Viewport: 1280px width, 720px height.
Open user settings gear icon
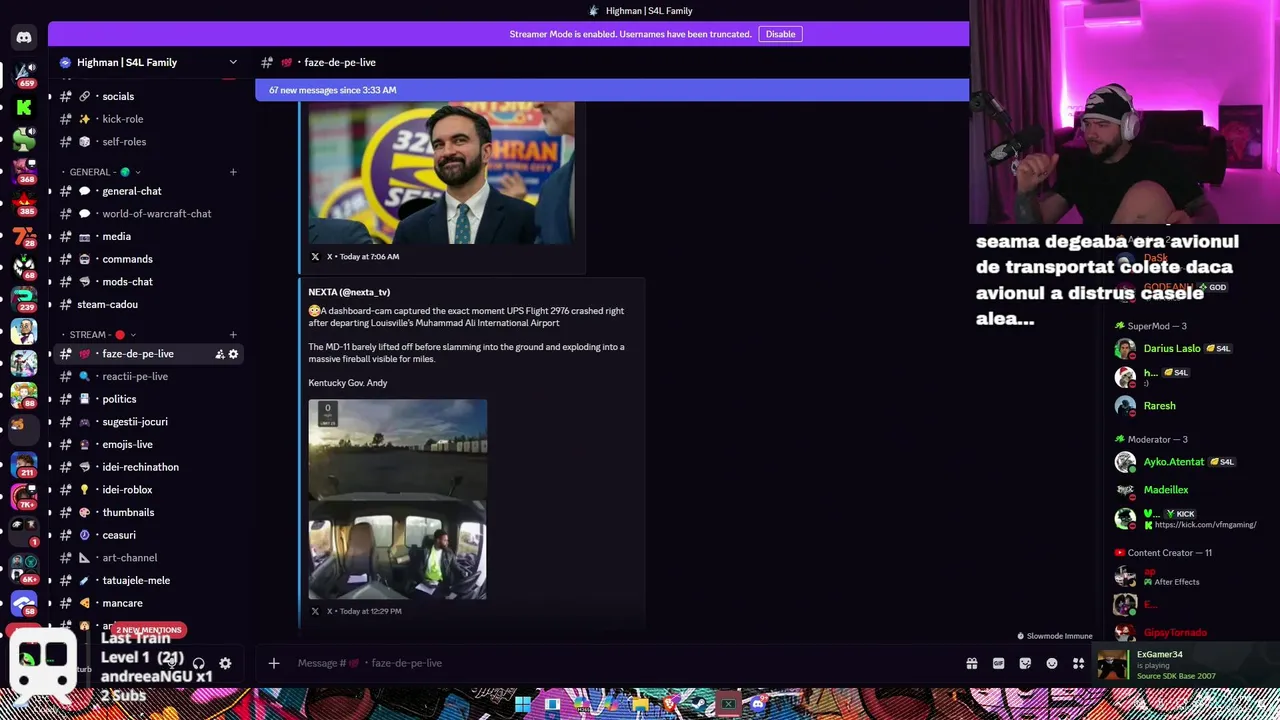[x=225, y=663]
